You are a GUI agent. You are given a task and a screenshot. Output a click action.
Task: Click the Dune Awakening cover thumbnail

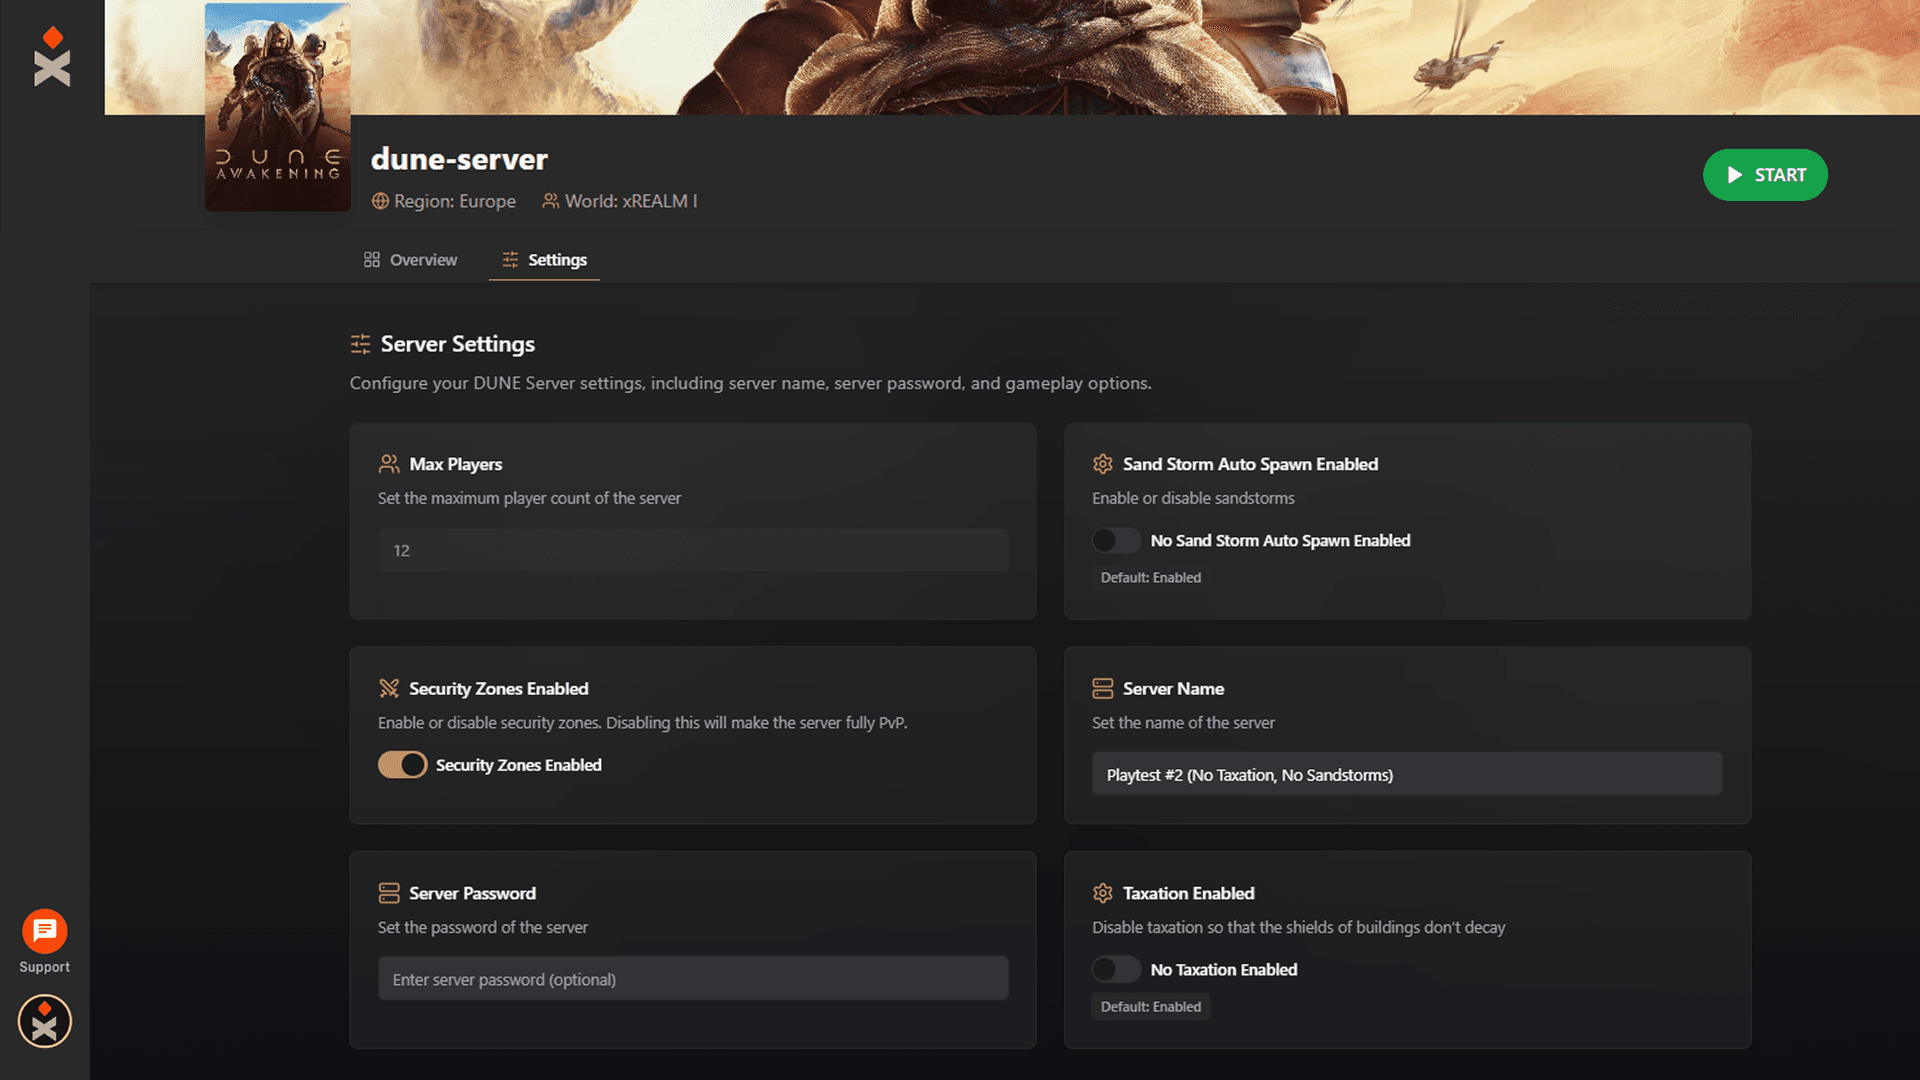[x=277, y=108]
